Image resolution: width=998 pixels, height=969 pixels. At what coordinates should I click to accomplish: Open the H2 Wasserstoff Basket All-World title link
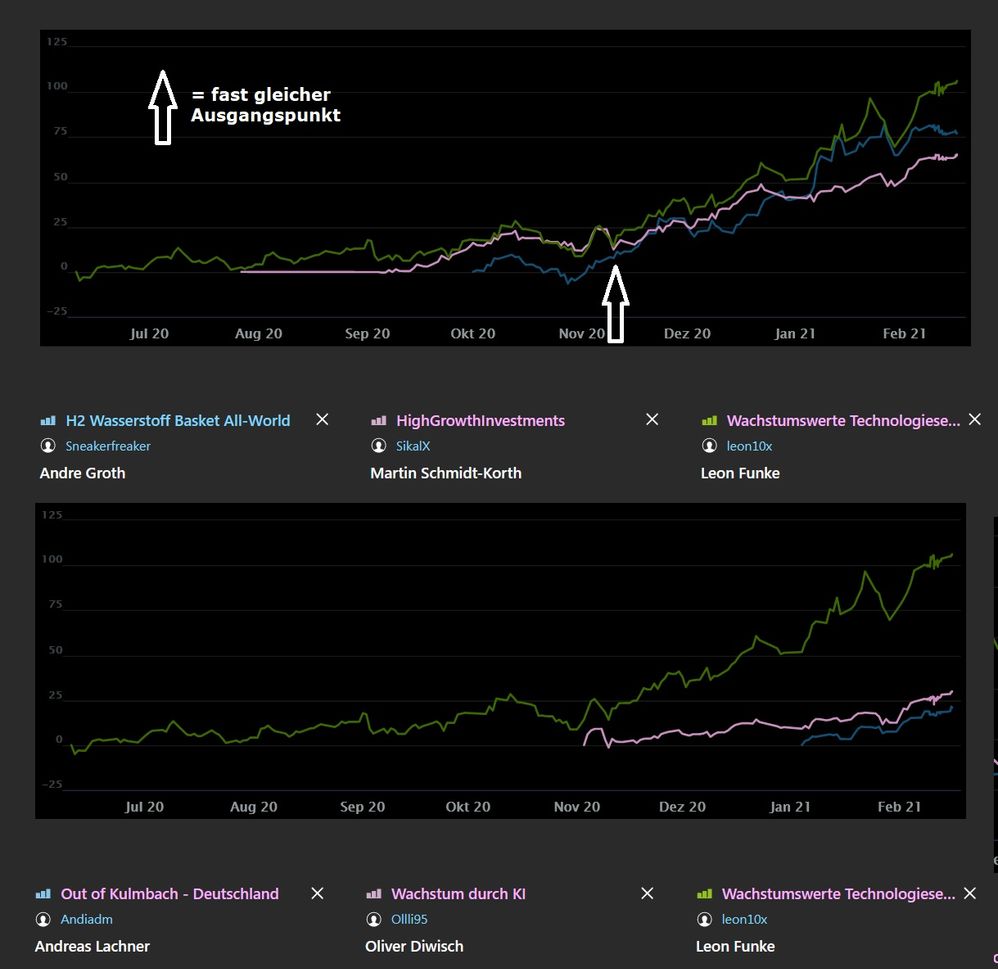[178, 421]
